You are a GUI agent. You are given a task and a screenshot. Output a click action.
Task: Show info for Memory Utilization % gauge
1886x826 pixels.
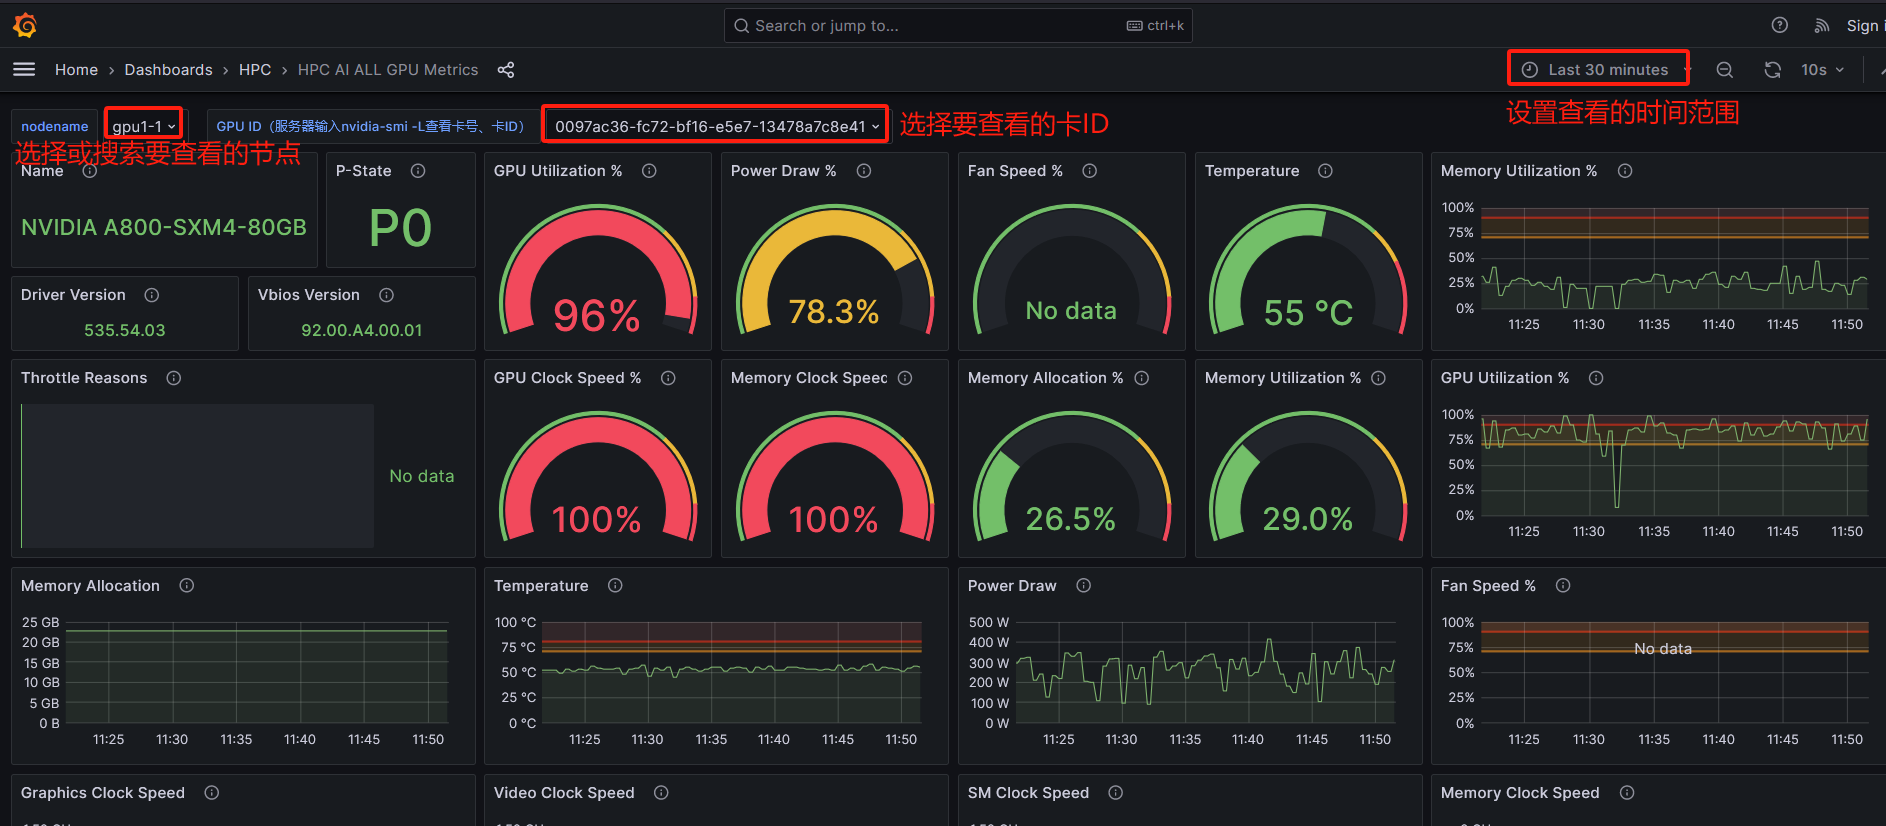(x=1378, y=378)
